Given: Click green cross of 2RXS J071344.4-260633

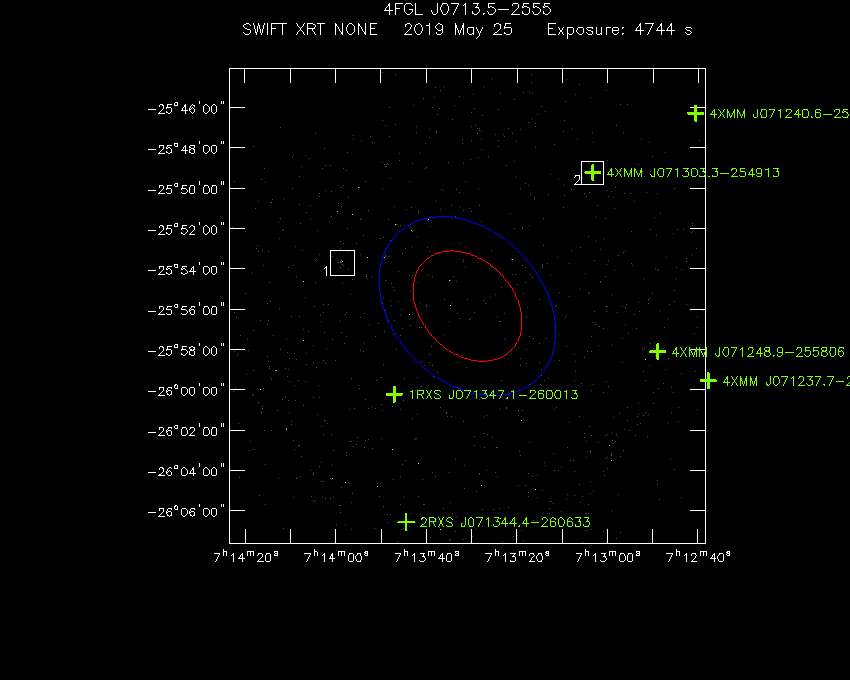Looking at the screenshot, I should [x=406, y=522].
